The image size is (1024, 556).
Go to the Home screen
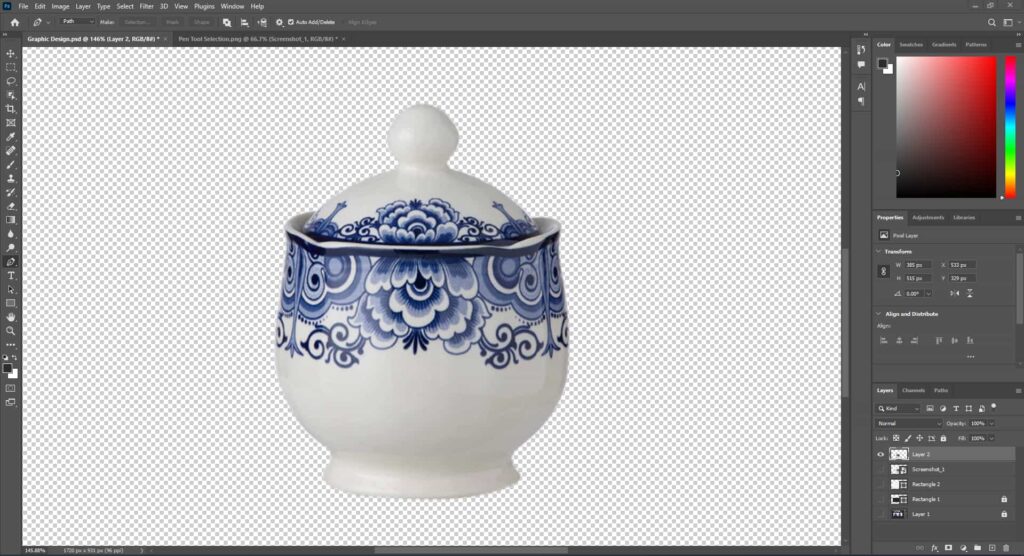point(14,22)
